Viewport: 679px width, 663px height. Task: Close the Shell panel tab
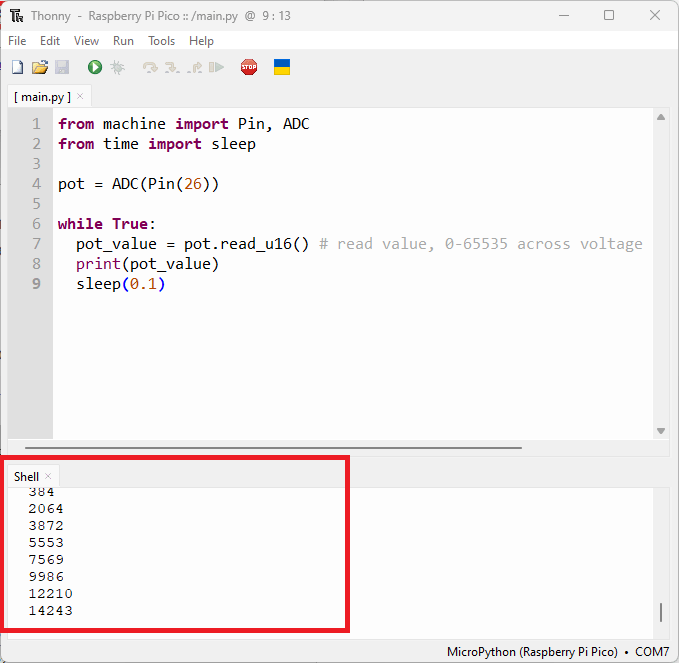point(48,477)
